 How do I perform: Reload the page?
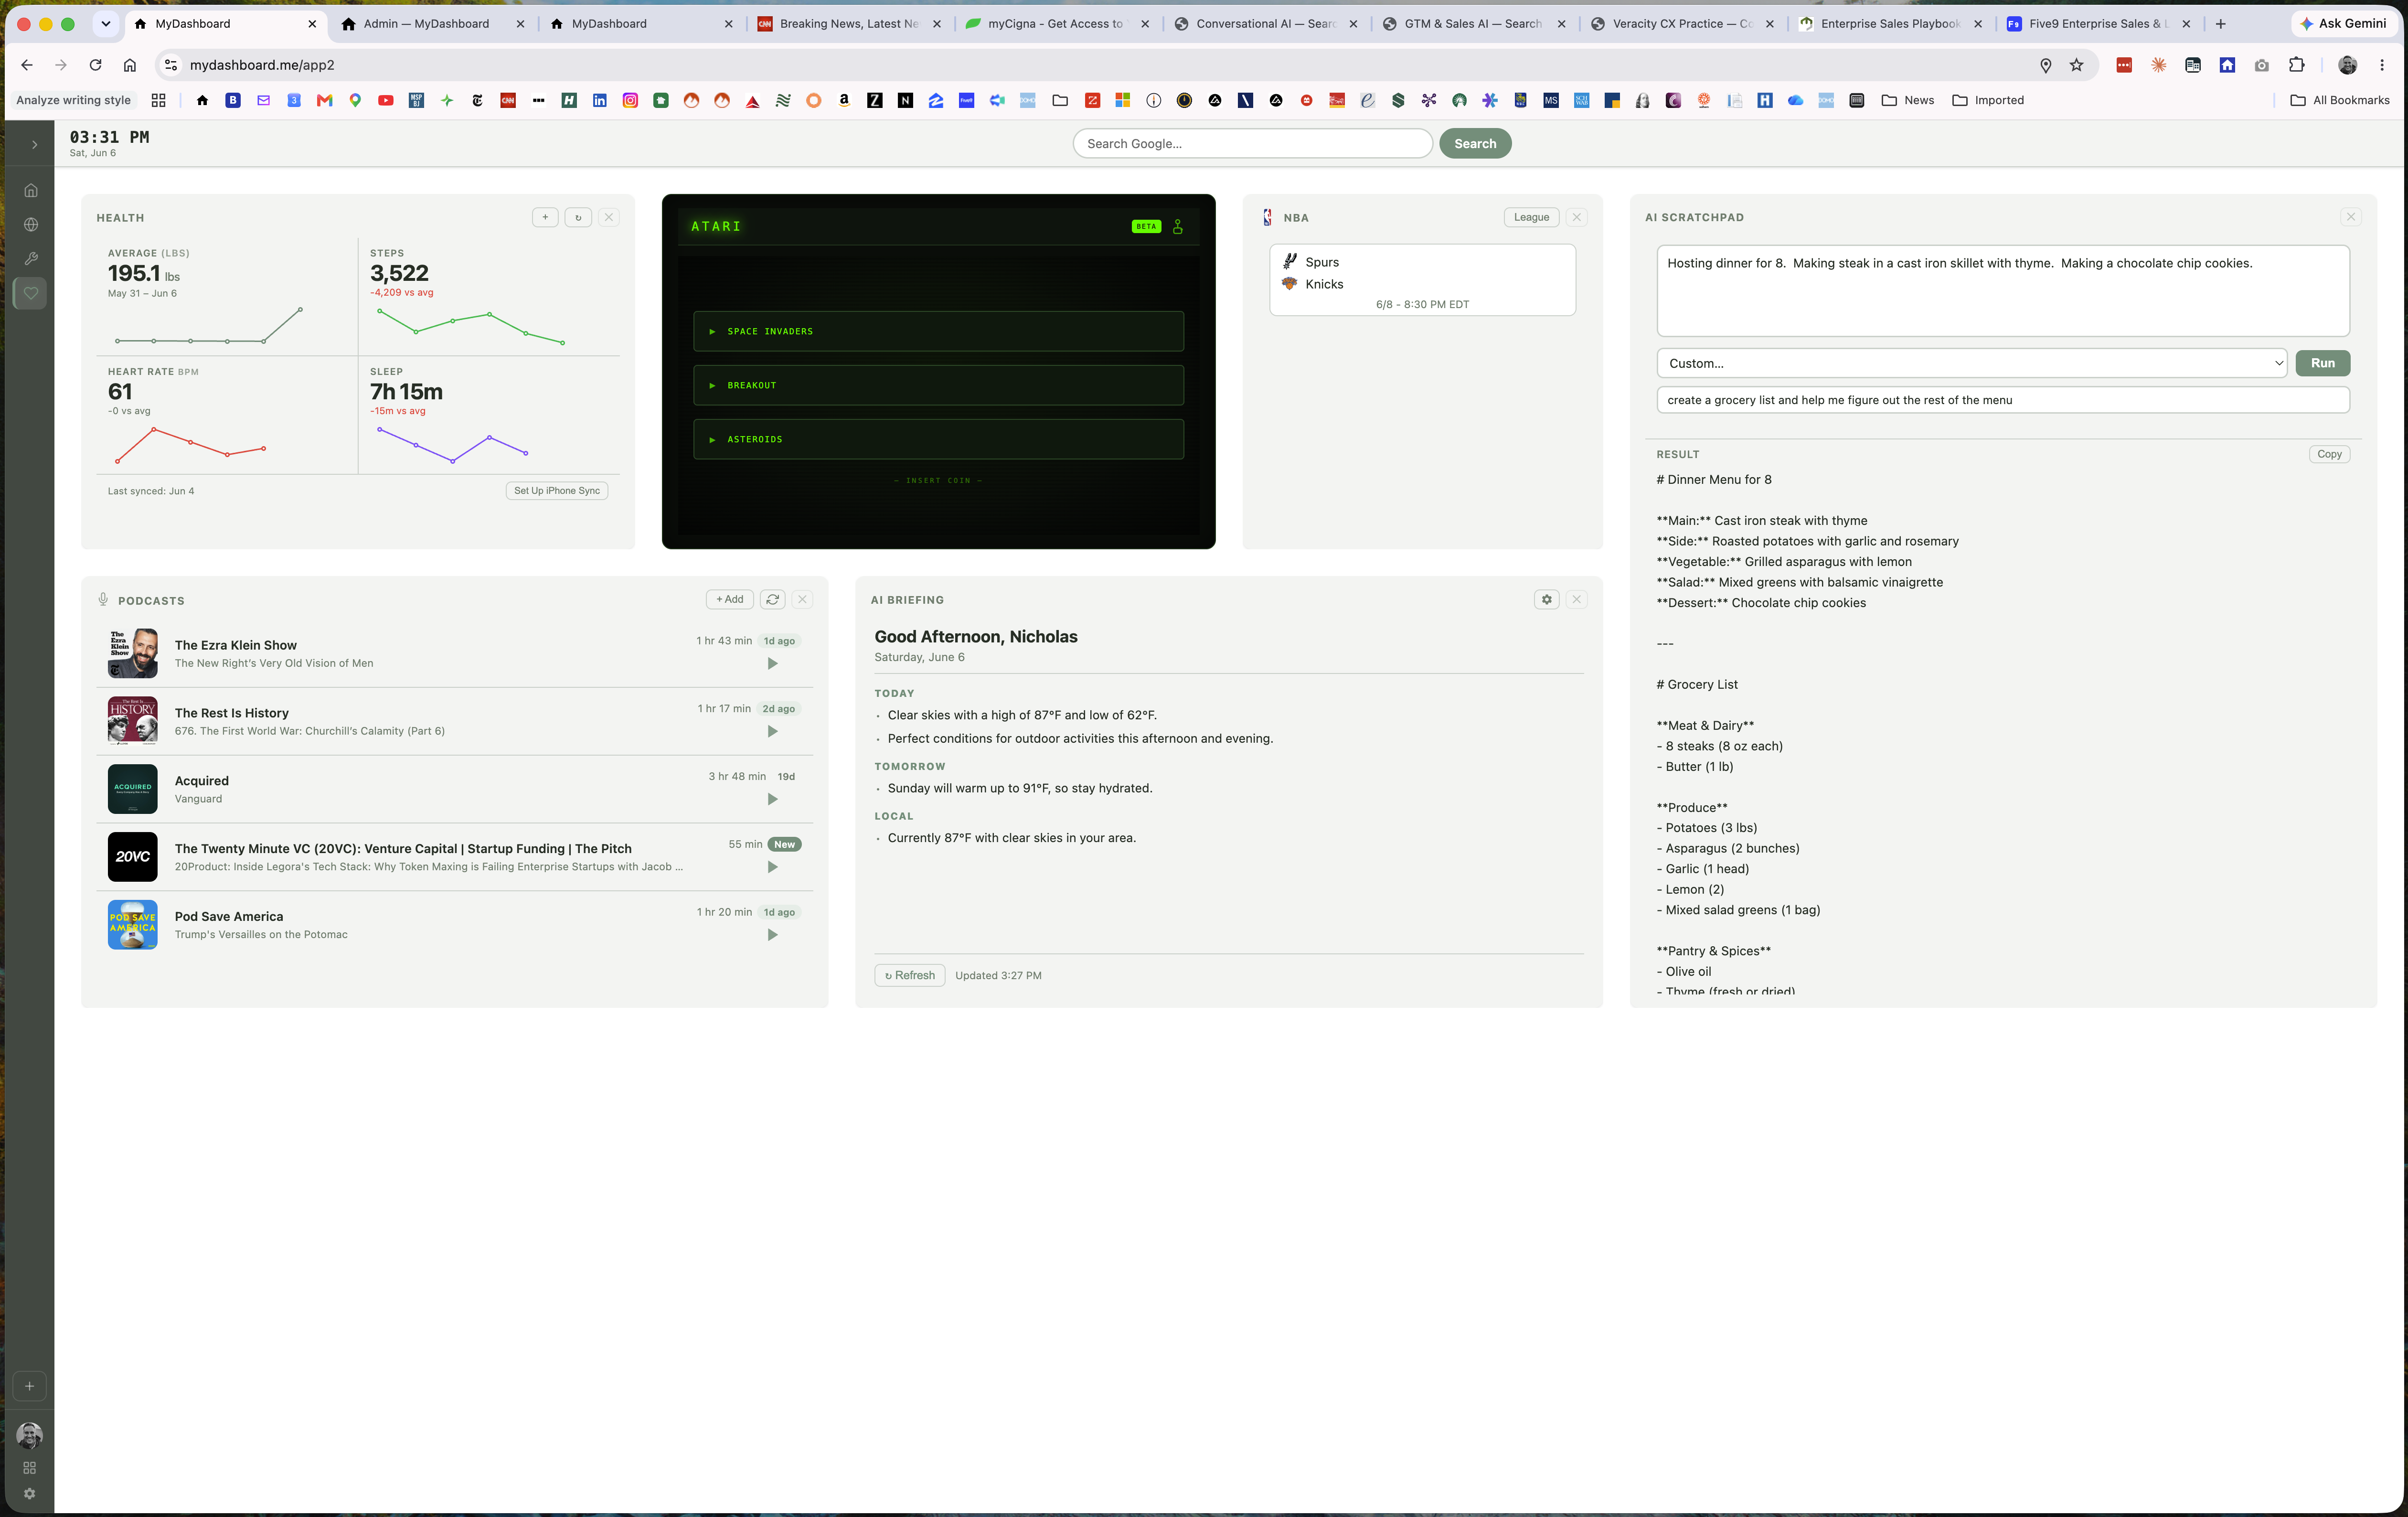95,65
